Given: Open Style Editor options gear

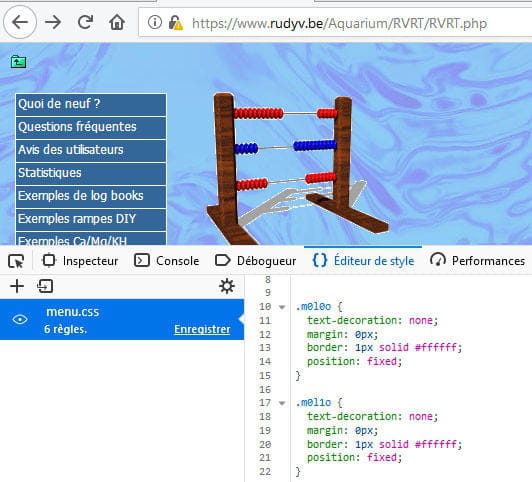Looking at the screenshot, I should pyautogui.click(x=227, y=286).
